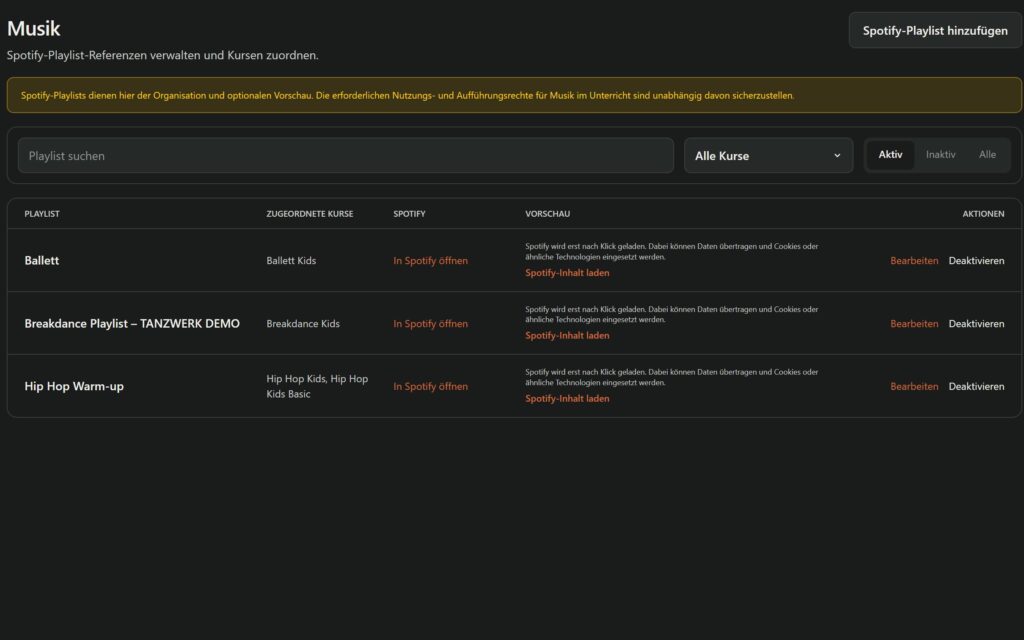Click the Spotify column header

[x=409, y=214]
